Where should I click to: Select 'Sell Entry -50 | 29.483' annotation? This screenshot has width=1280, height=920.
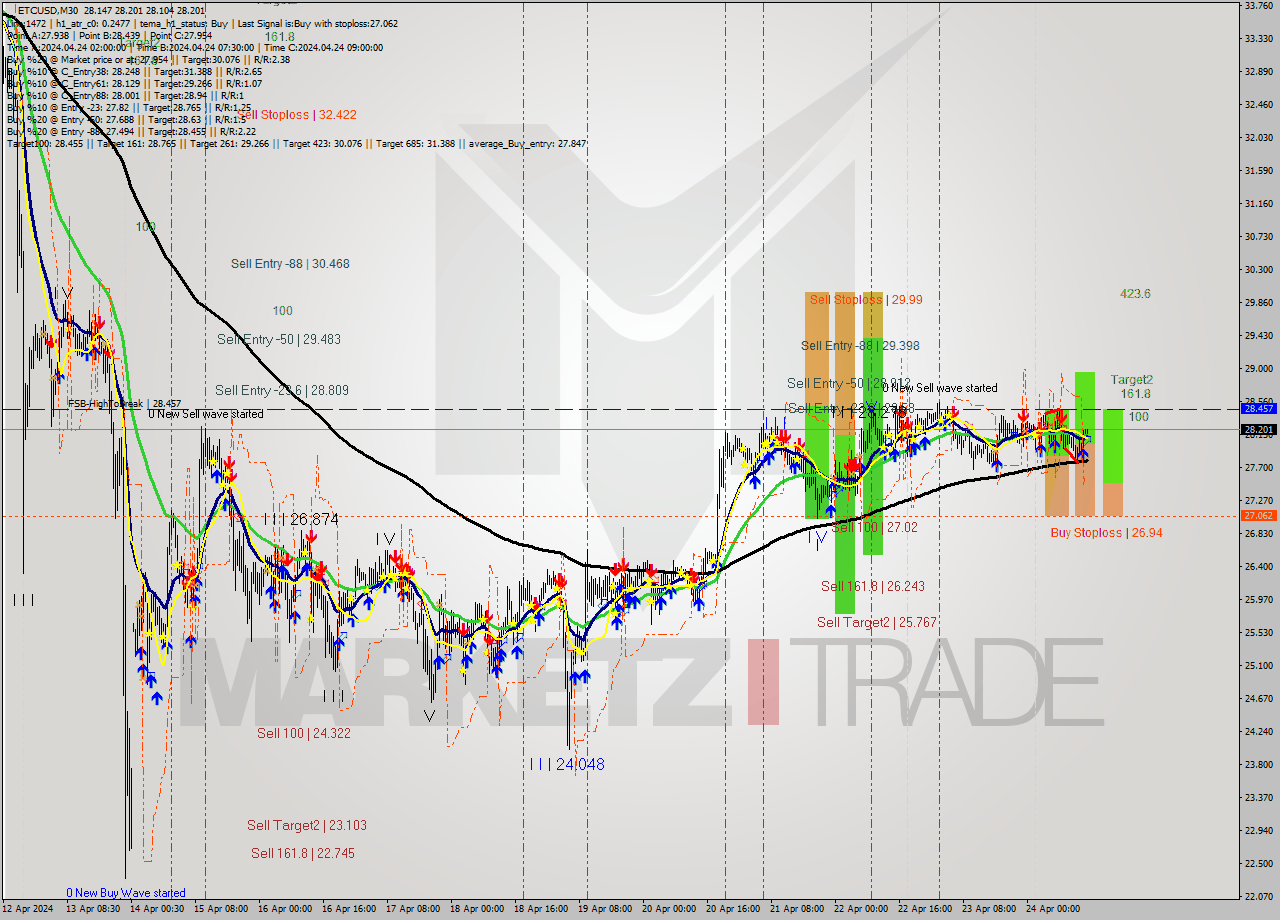coord(279,340)
